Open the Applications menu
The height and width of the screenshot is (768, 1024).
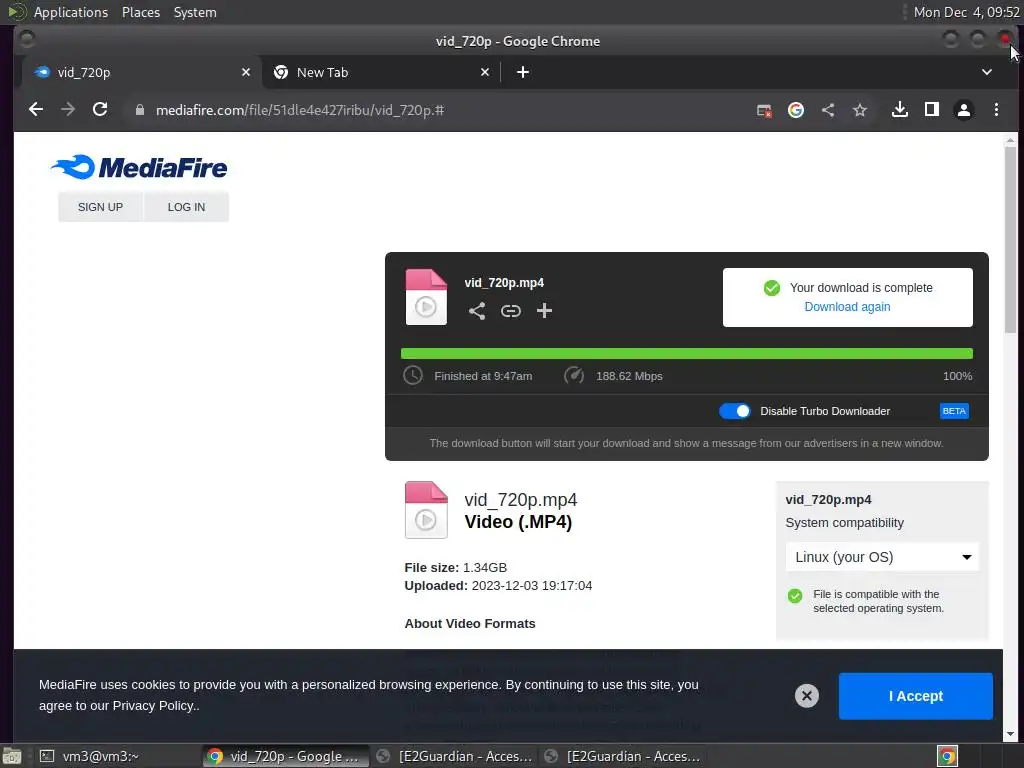tap(71, 12)
